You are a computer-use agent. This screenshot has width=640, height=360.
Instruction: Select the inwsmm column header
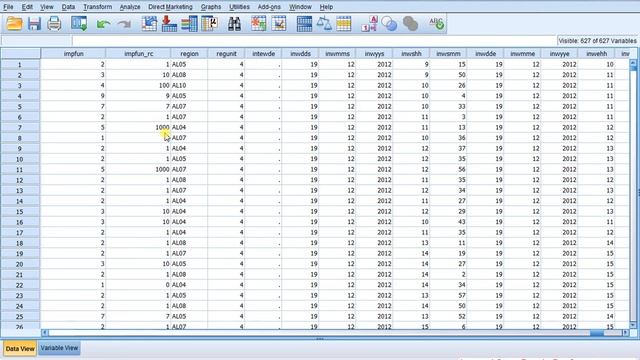(448, 53)
